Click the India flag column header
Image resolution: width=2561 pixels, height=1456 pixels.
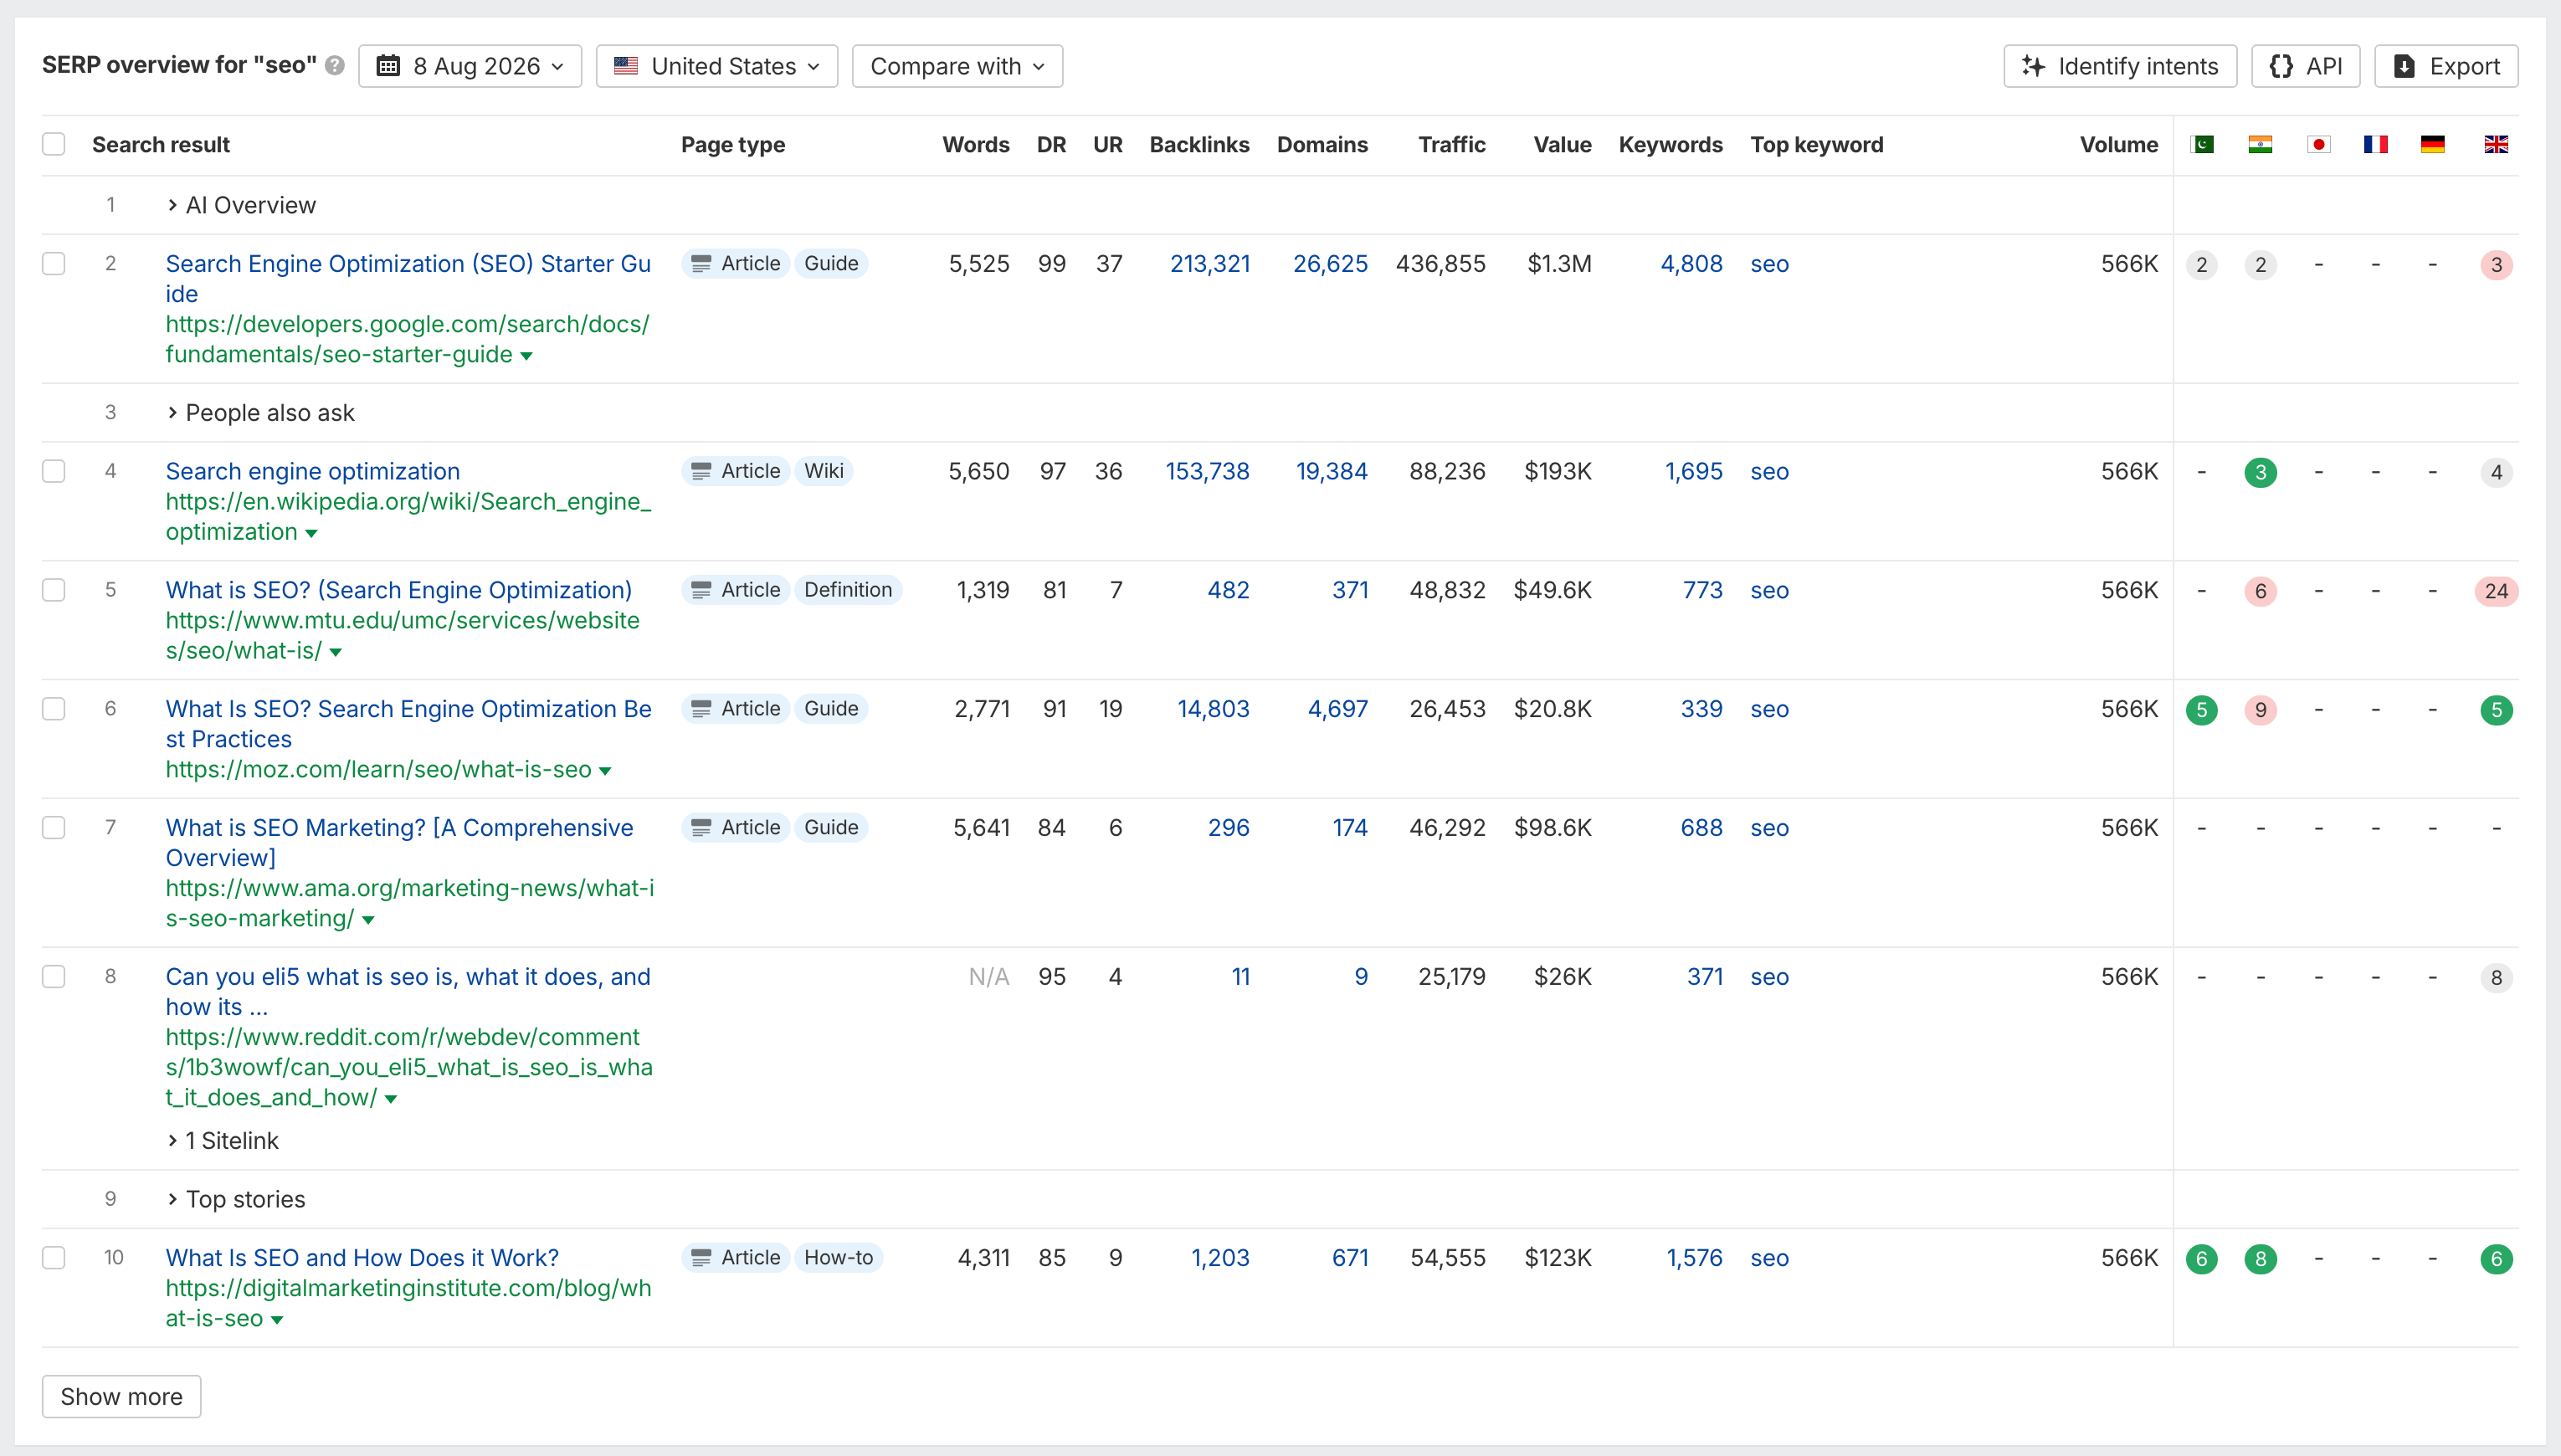[x=2260, y=145]
